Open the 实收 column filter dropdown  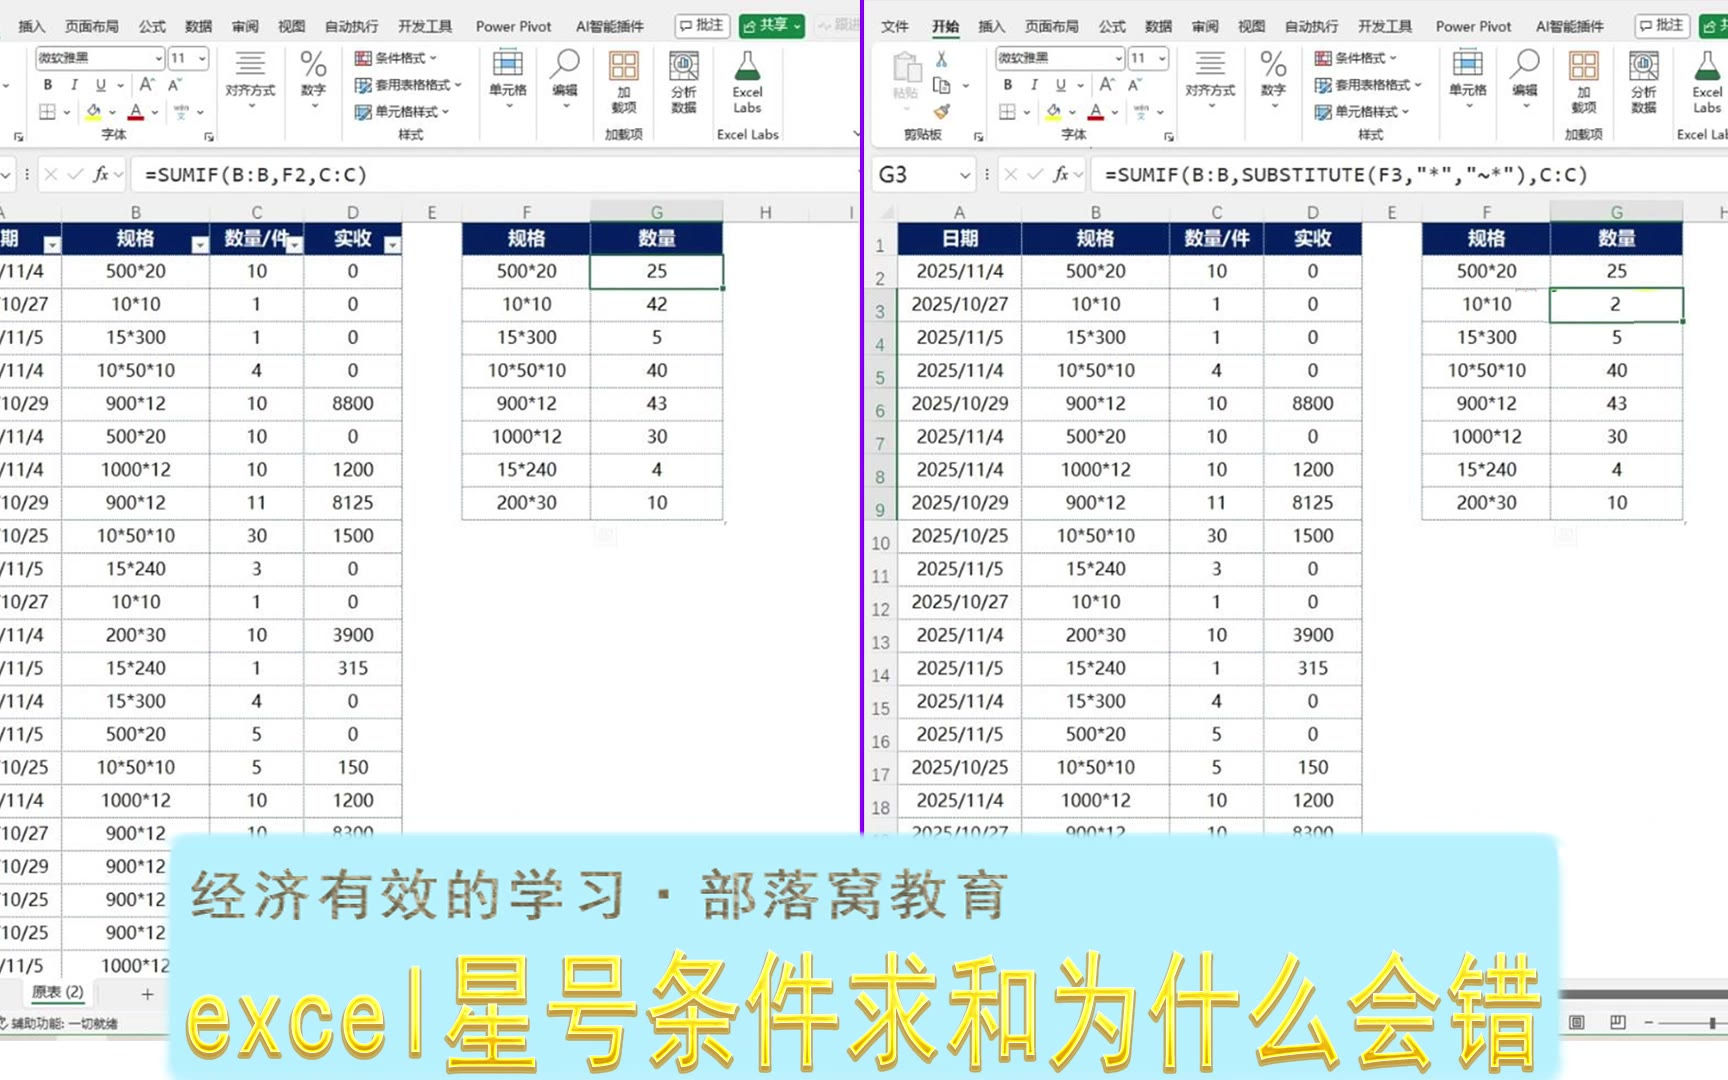392,244
